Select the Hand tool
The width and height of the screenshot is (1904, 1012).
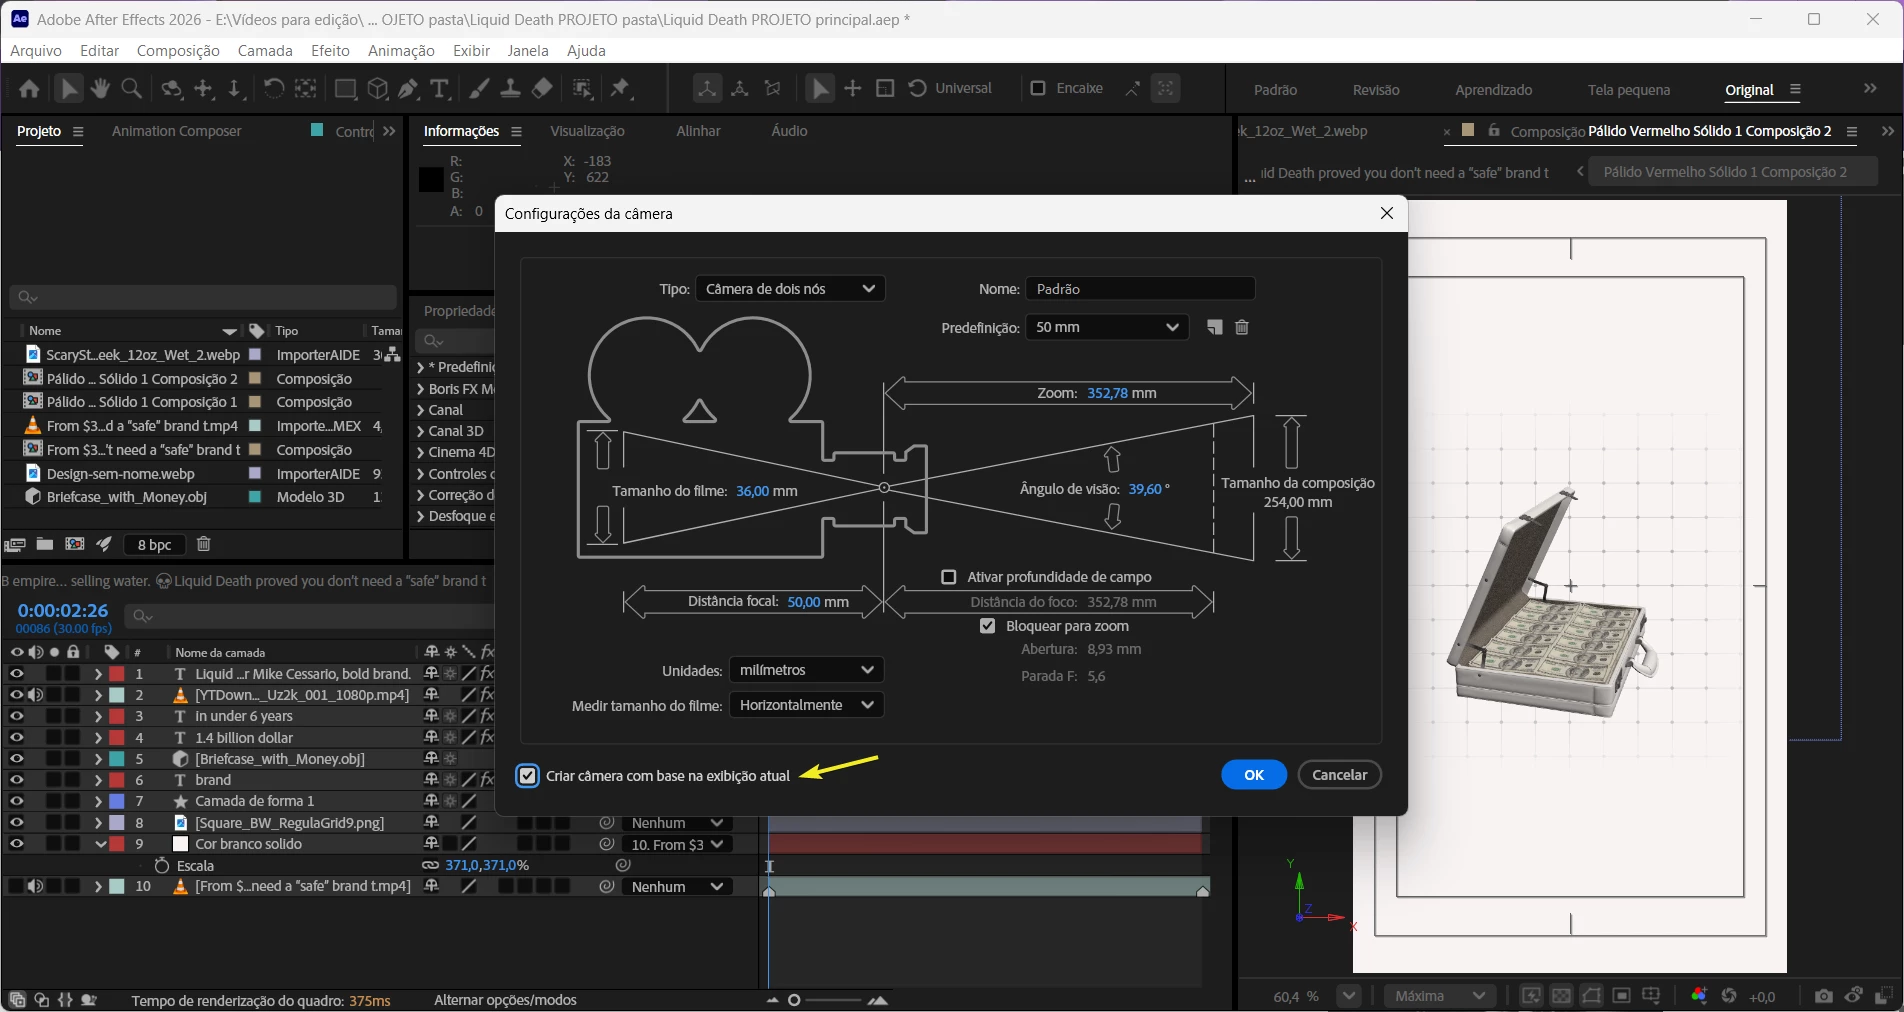(100, 89)
